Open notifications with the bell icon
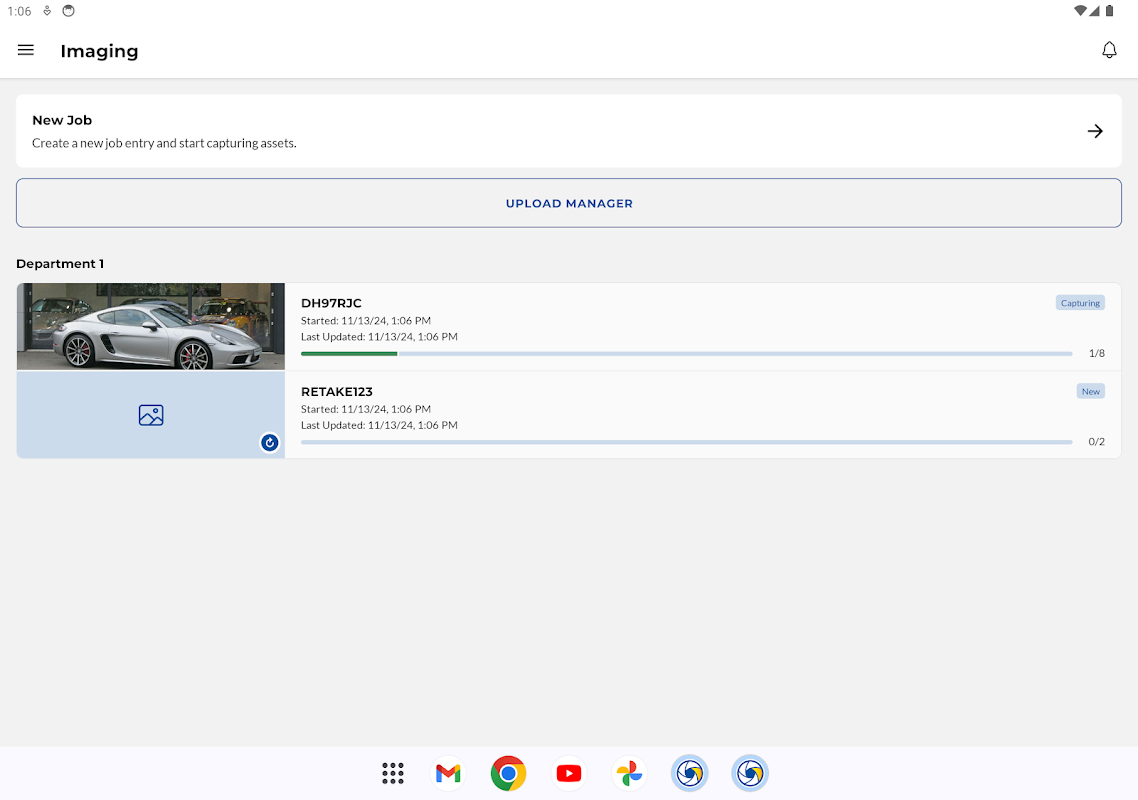 point(1109,50)
